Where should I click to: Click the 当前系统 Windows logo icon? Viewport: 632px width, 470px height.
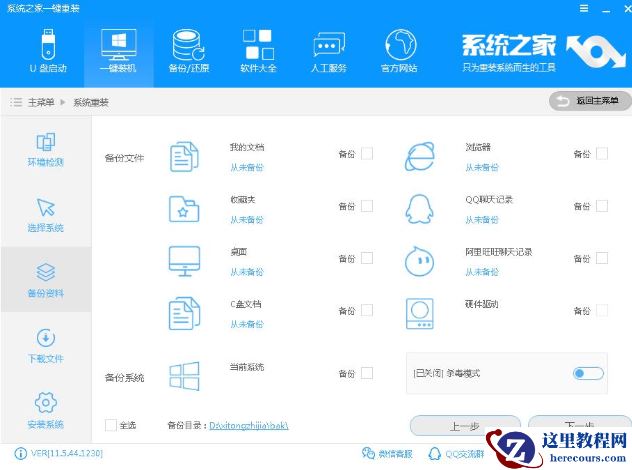pos(184,376)
